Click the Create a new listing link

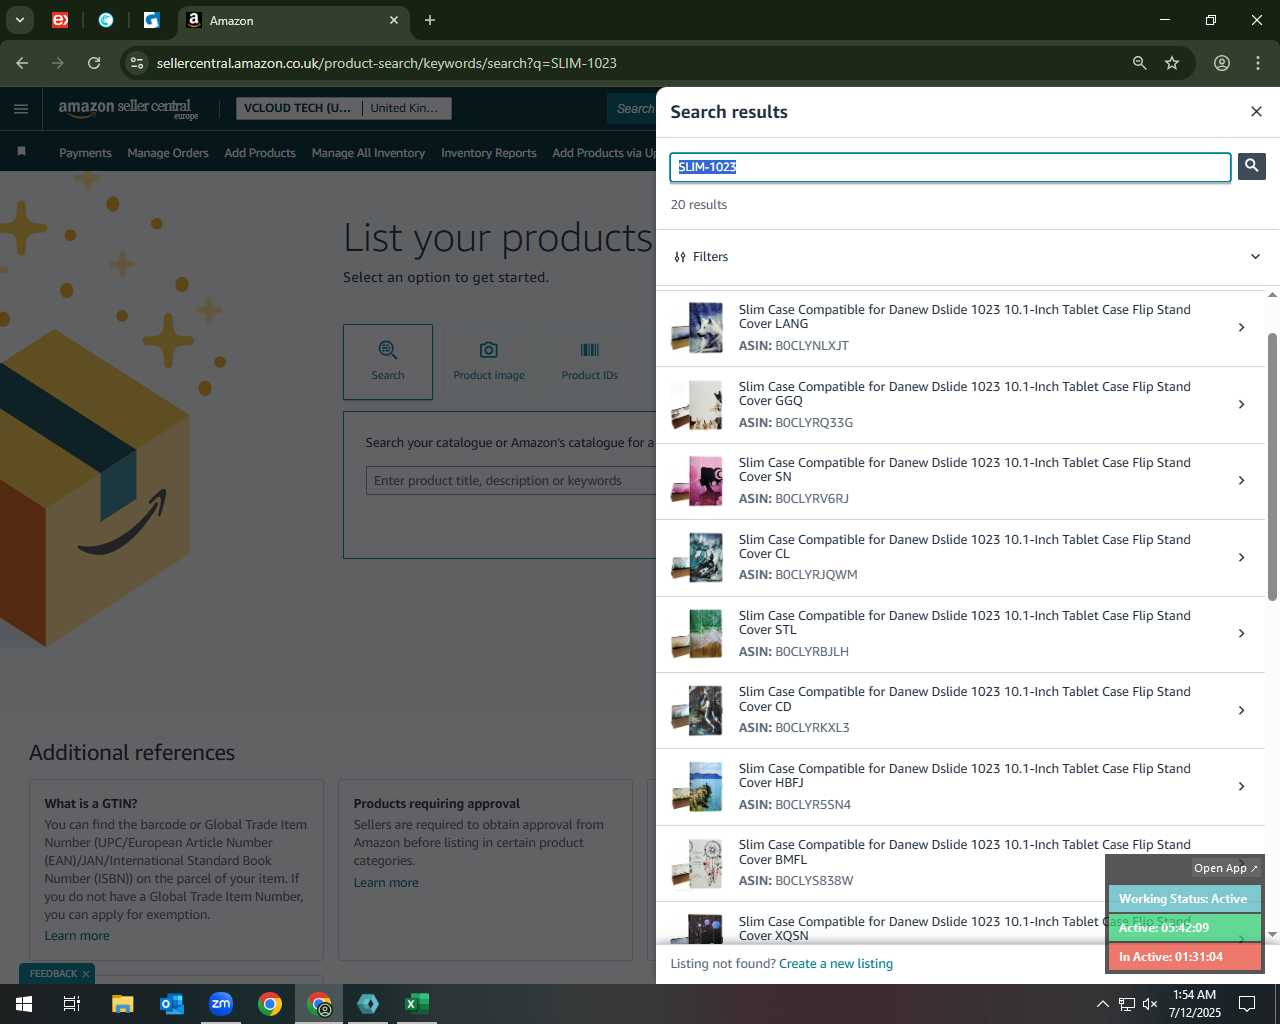point(836,964)
